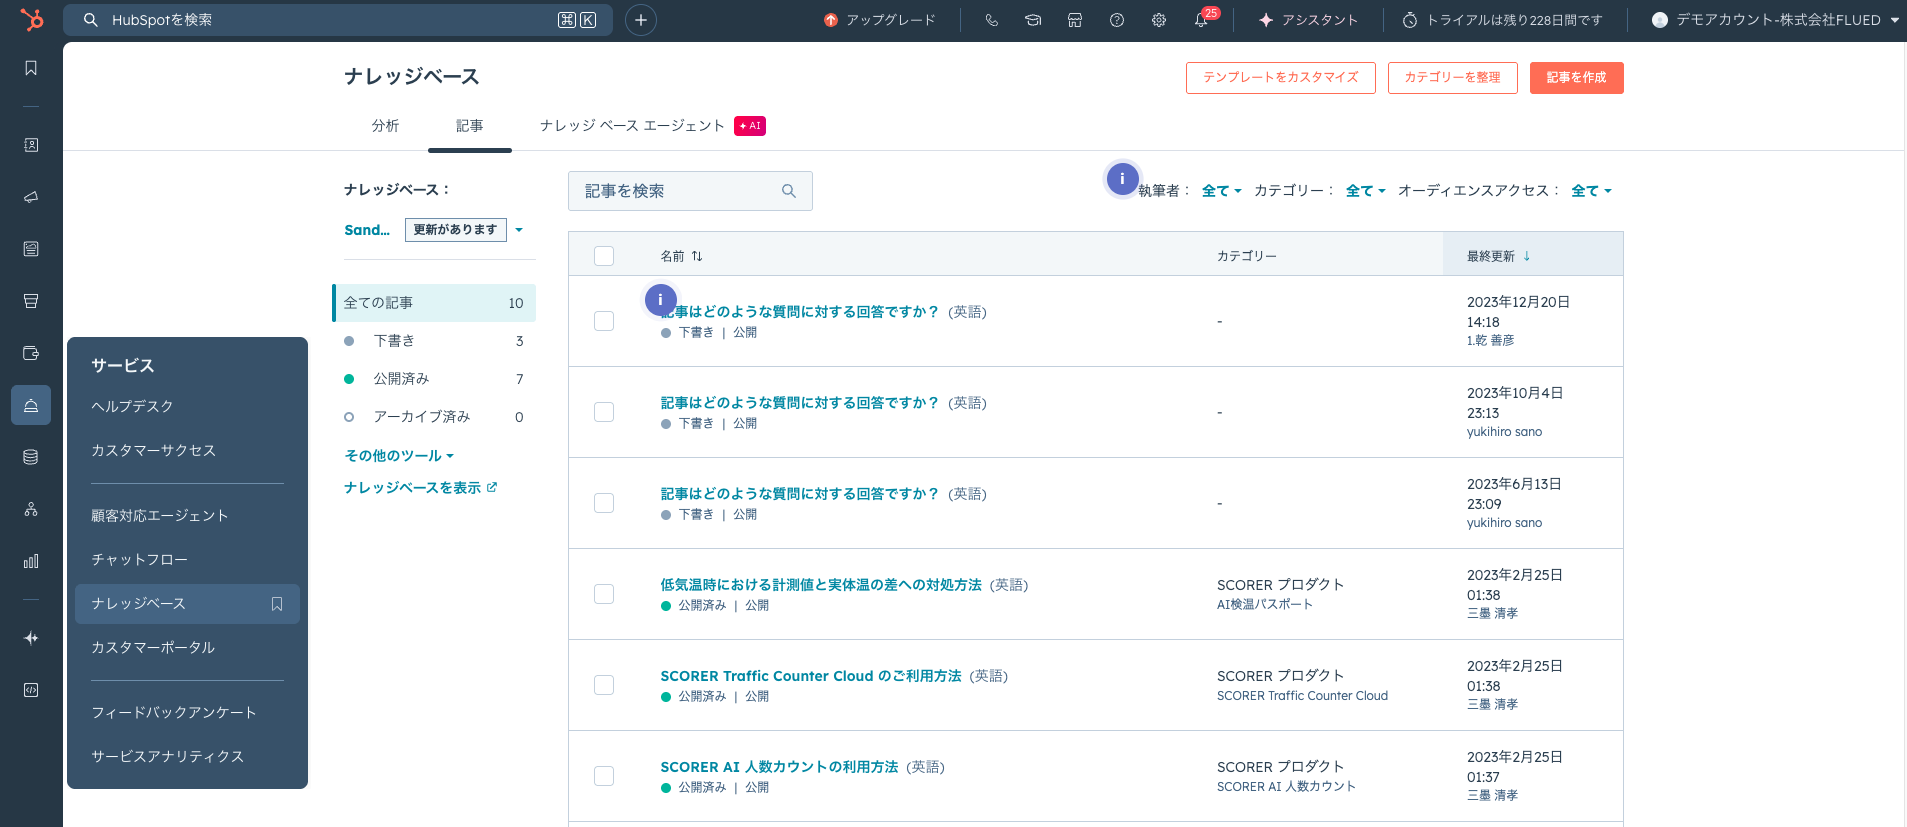1907x827 pixels.
Task: Open the reporting bar chart sidebar icon
Action: click(x=31, y=561)
